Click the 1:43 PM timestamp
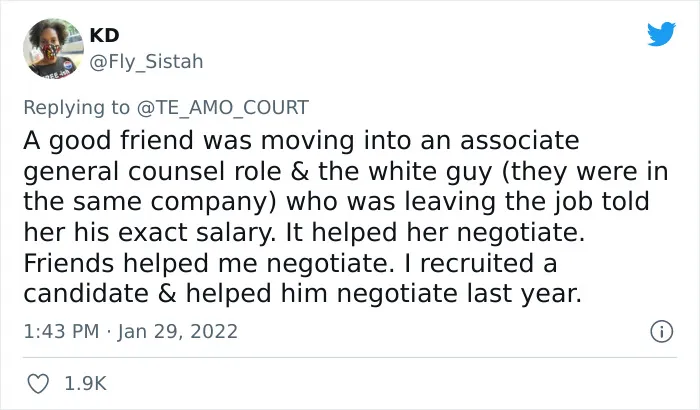700x410 pixels. (61, 331)
